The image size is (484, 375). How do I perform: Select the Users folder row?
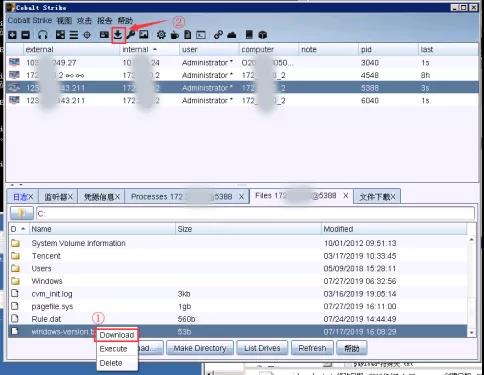(x=238, y=268)
